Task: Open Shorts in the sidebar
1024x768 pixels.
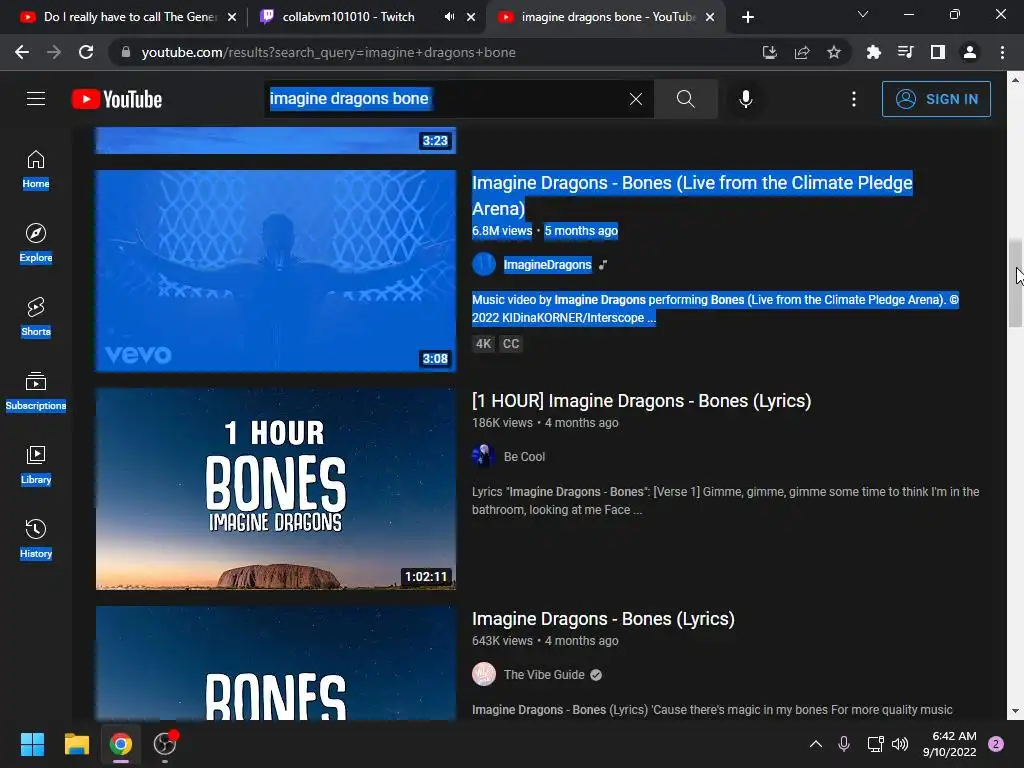Action: coord(36,317)
